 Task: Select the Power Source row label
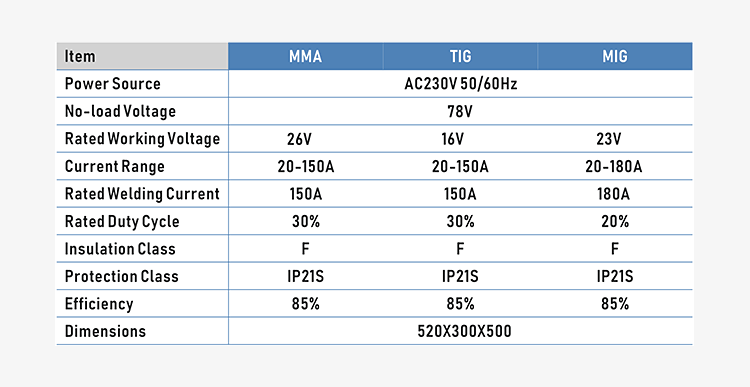[x=112, y=84]
